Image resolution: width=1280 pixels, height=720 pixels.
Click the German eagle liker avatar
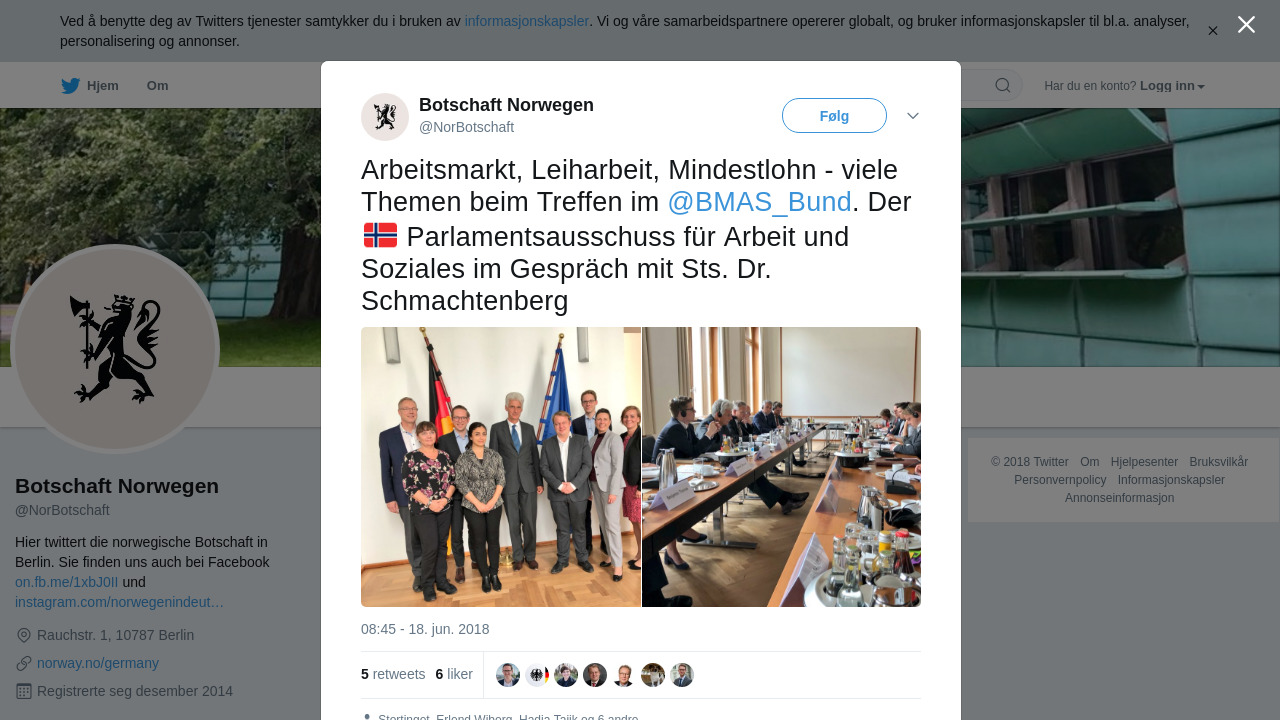click(537, 675)
